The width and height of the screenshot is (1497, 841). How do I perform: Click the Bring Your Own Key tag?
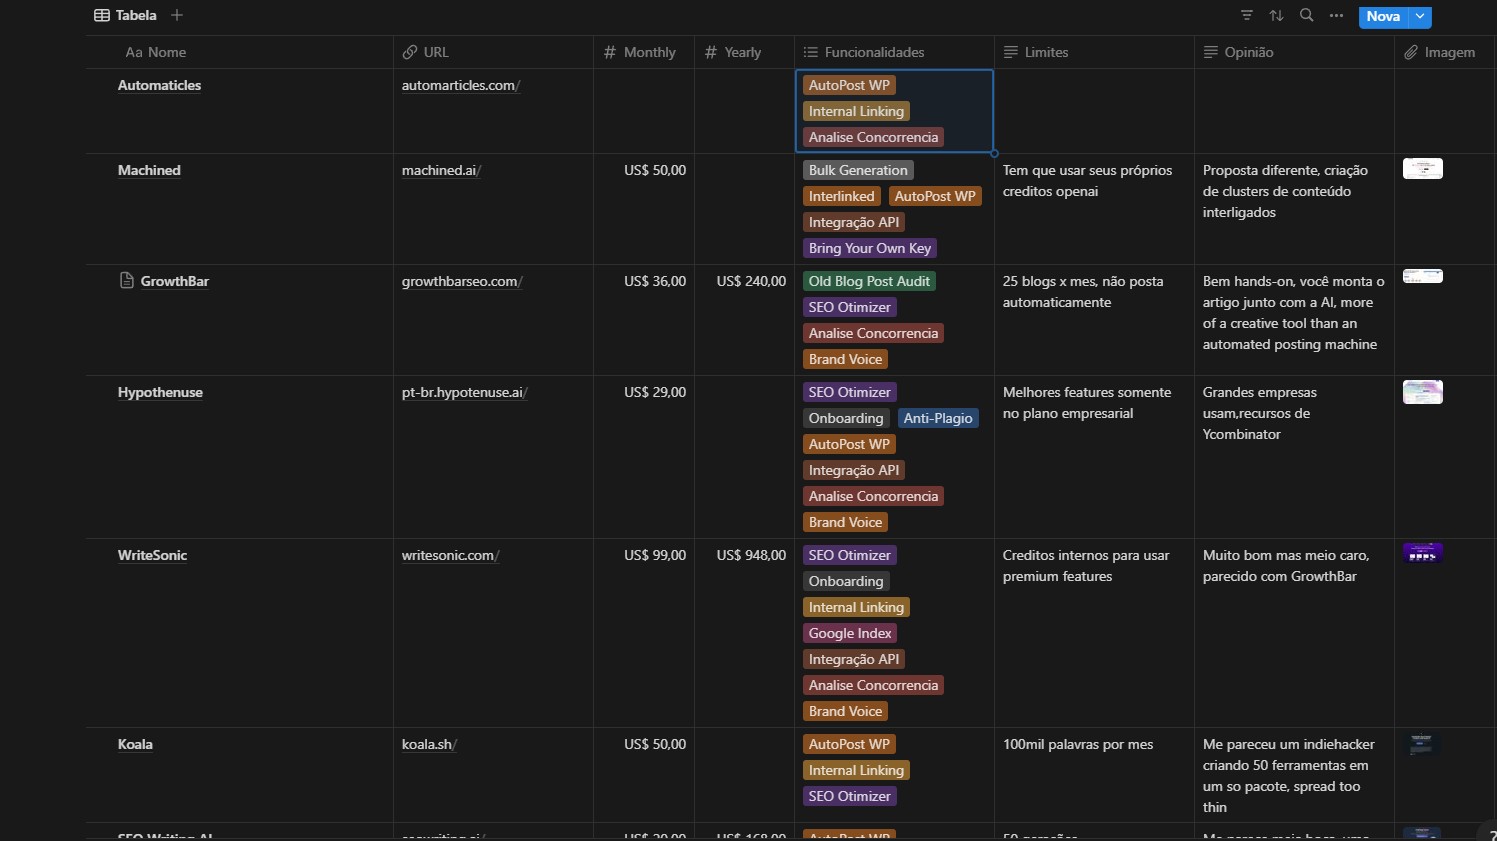(x=870, y=249)
